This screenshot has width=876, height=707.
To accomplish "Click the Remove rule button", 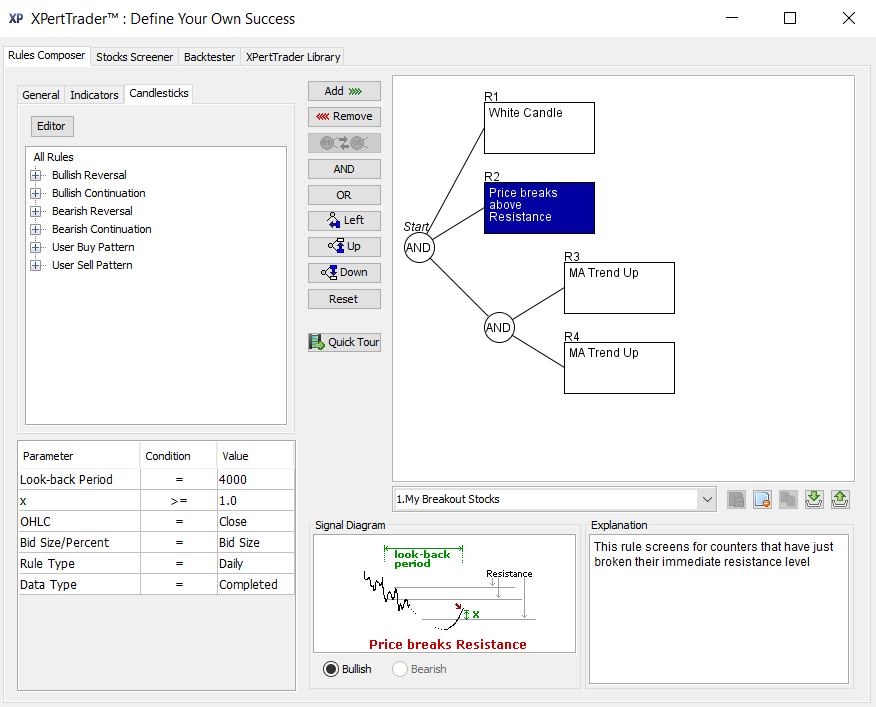I will pos(344,117).
